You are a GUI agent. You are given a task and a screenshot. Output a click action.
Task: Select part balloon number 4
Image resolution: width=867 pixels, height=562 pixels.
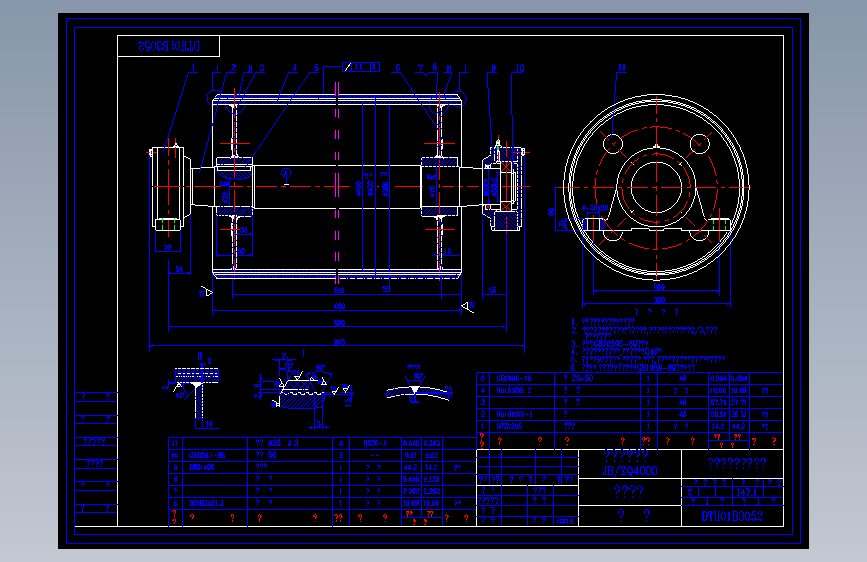(295, 67)
